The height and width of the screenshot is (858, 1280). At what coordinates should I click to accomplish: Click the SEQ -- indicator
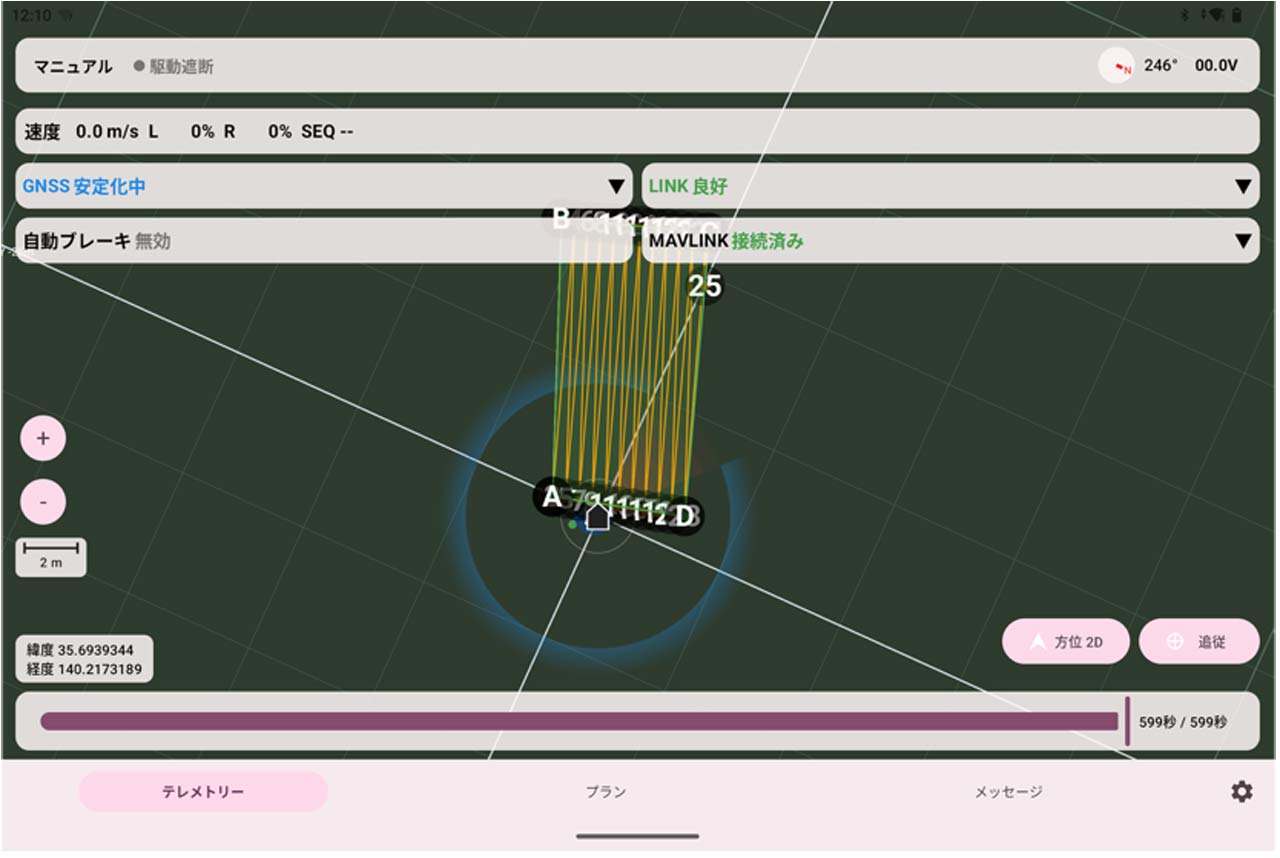click(x=327, y=132)
